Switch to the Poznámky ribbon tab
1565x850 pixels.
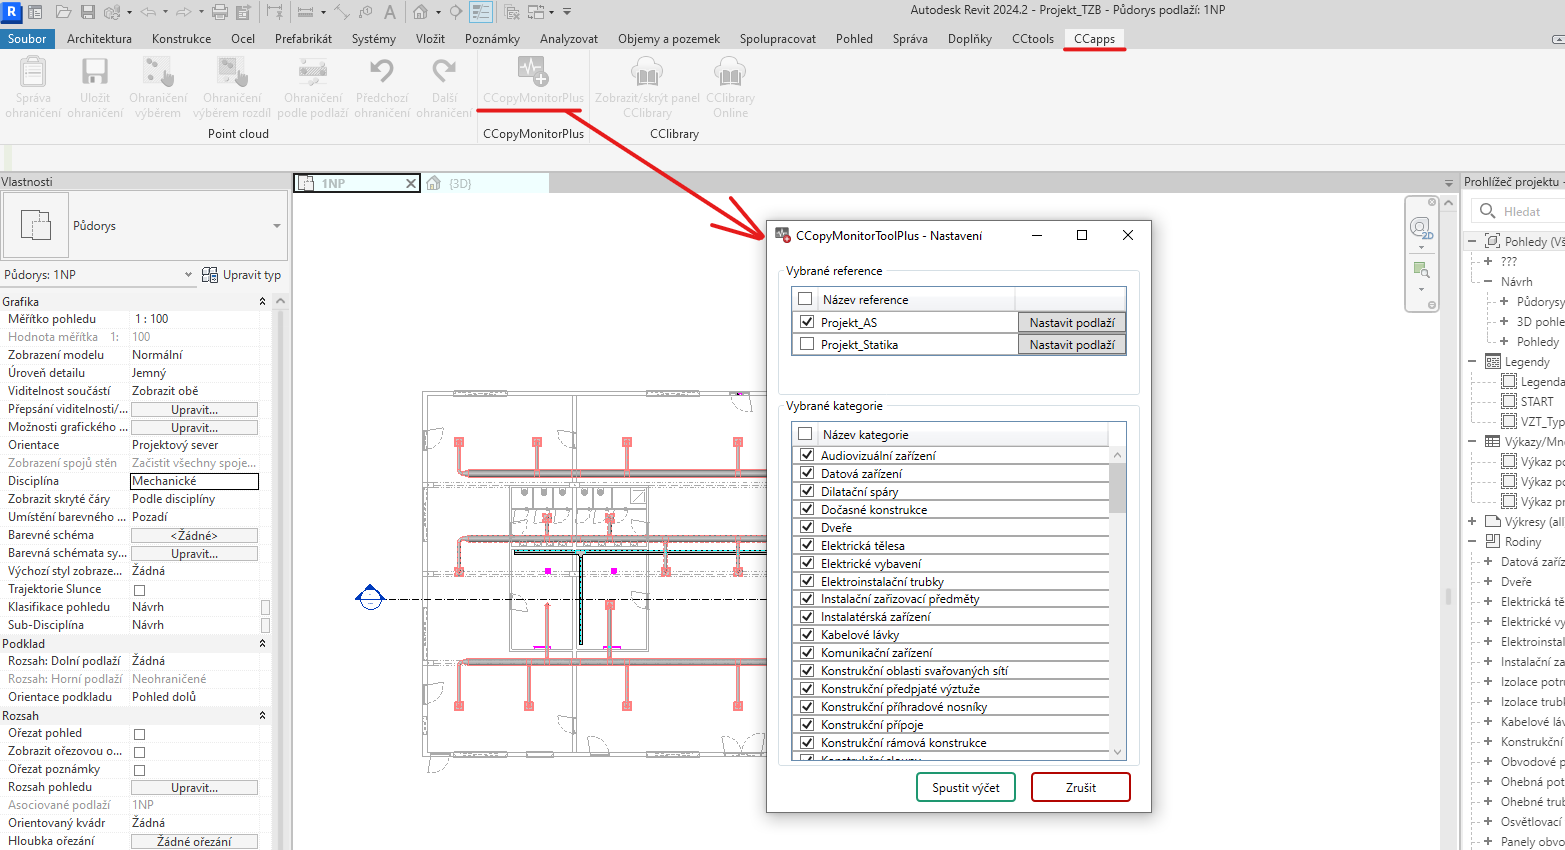click(492, 39)
